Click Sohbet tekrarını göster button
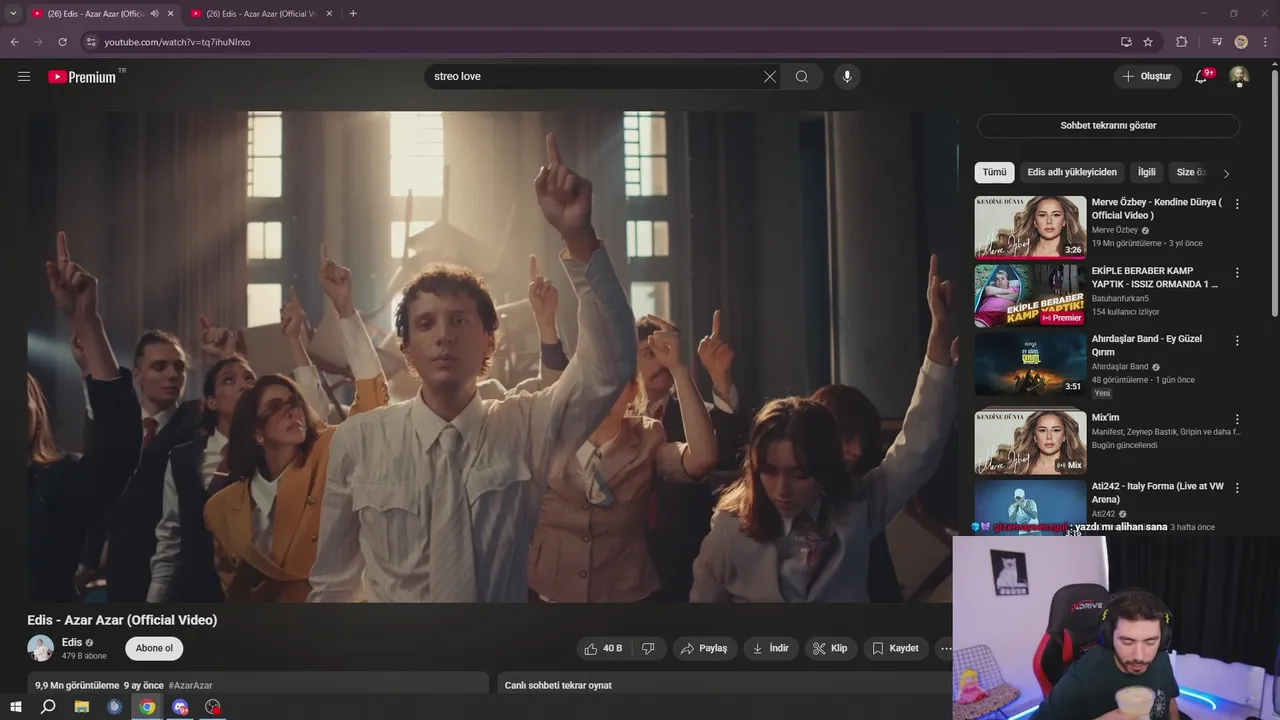 click(x=1108, y=126)
